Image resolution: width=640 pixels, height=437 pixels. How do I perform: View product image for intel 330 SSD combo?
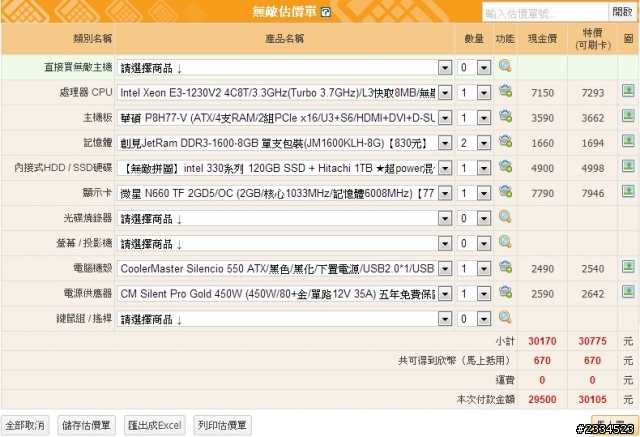628,166
